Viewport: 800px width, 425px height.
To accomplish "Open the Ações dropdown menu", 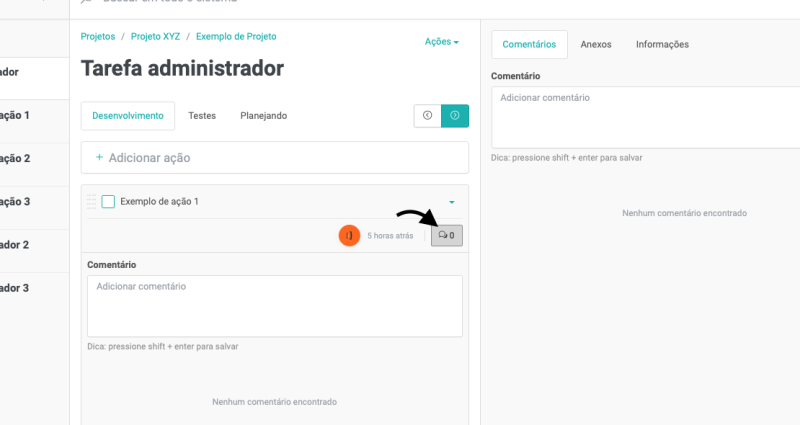I will [441, 42].
